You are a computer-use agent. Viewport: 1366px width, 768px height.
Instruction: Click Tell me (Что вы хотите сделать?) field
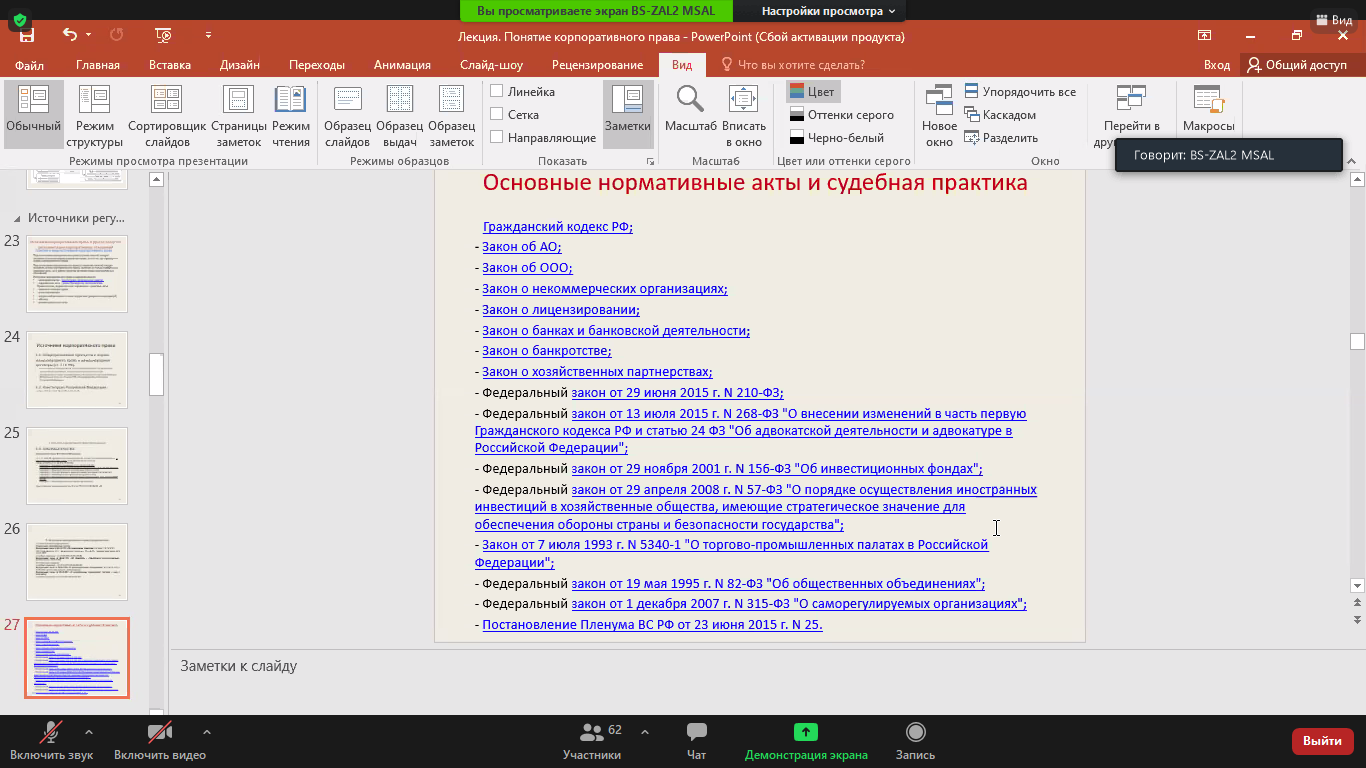(x=792, y=65)
